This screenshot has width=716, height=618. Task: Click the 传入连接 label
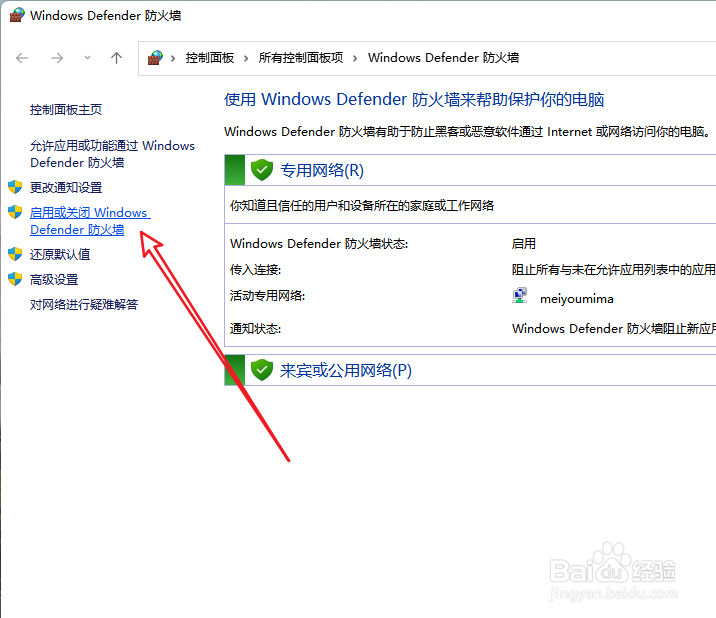click(x=255, y=270)
